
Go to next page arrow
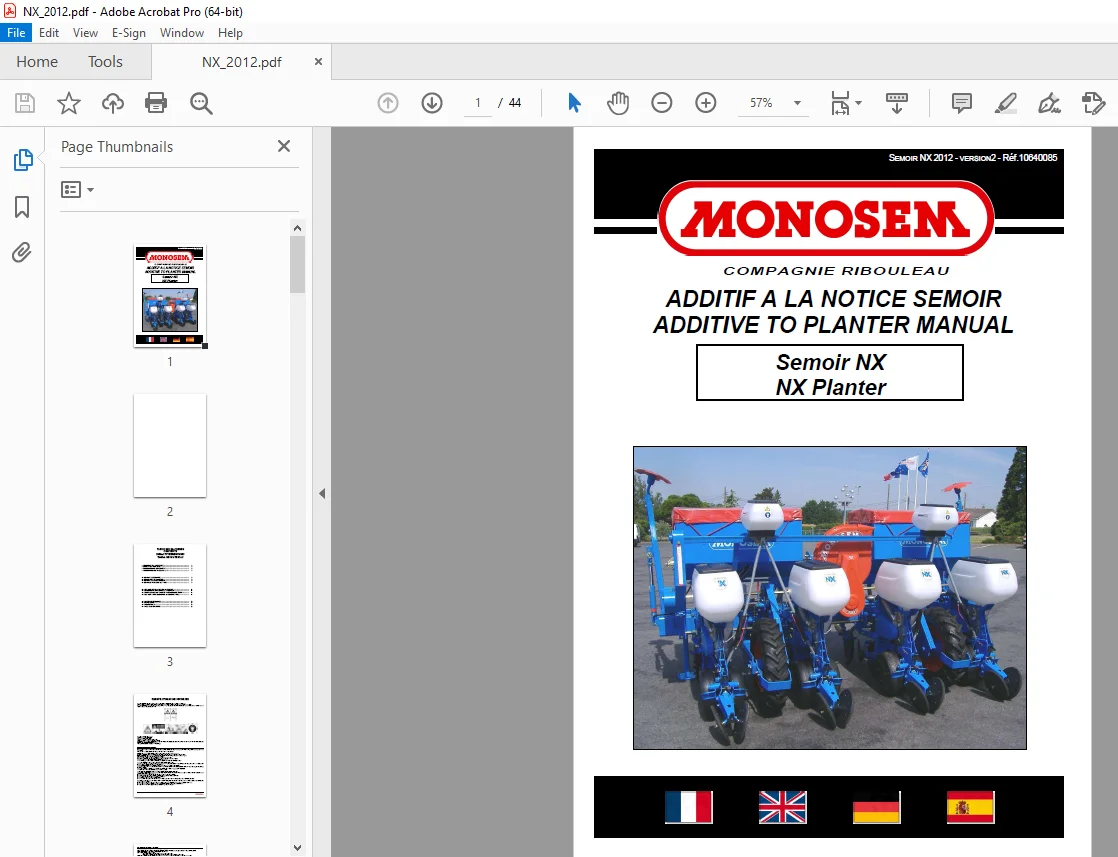tap(432, 103)
